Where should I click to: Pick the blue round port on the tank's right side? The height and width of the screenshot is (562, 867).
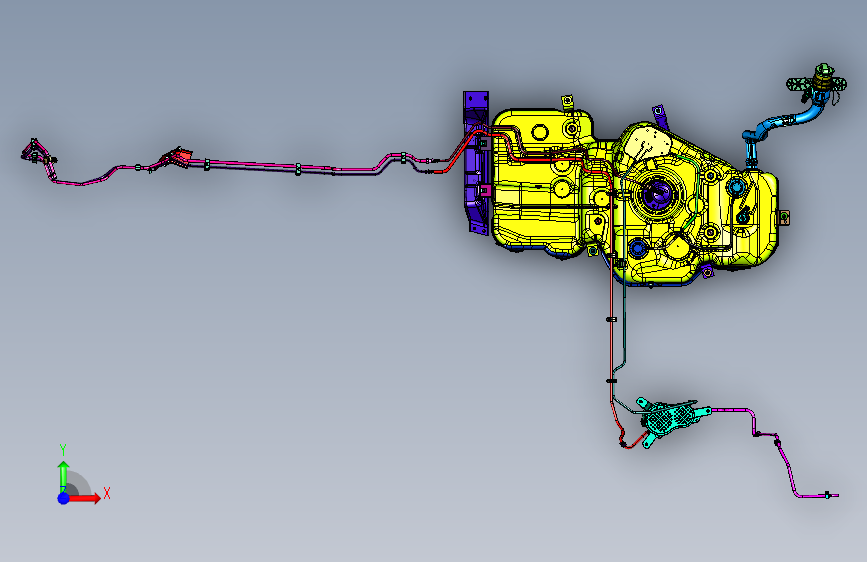[x=735, y=186]
